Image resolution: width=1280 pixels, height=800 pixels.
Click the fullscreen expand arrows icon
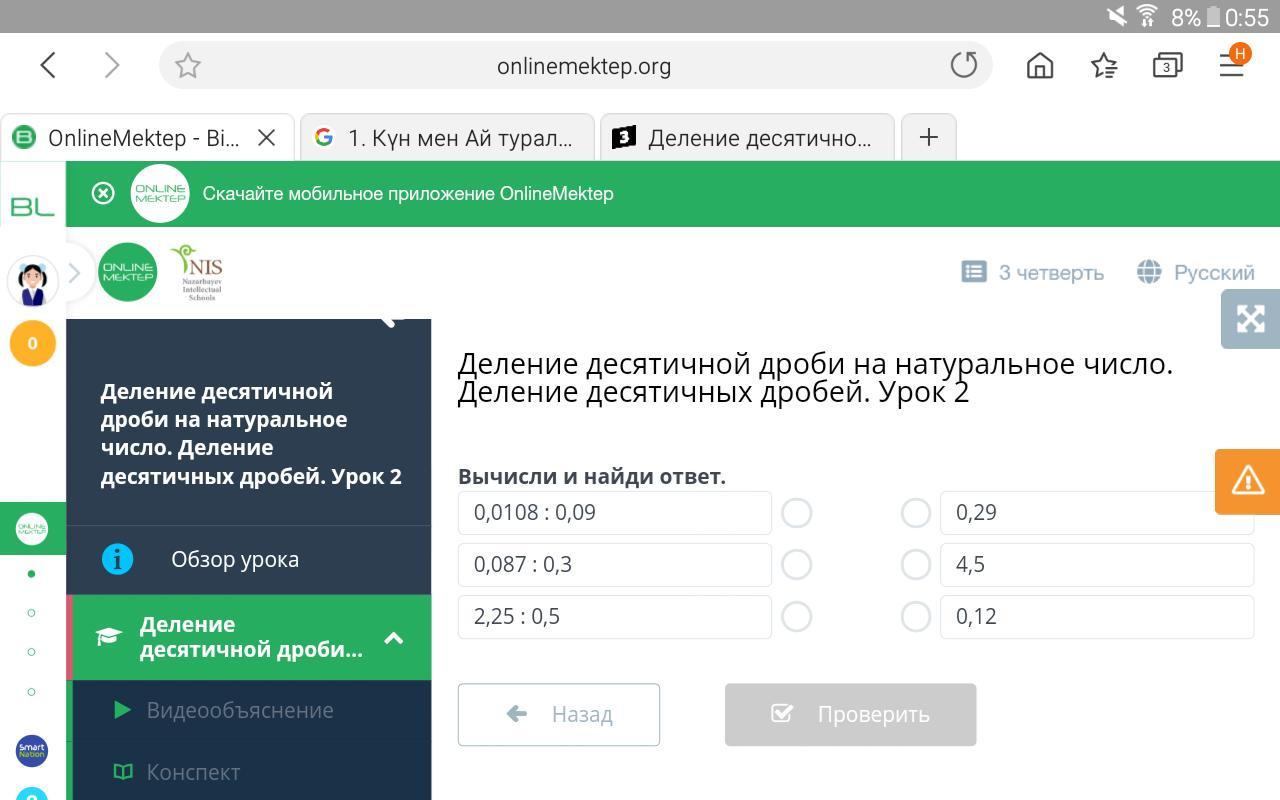point(1250,319)
